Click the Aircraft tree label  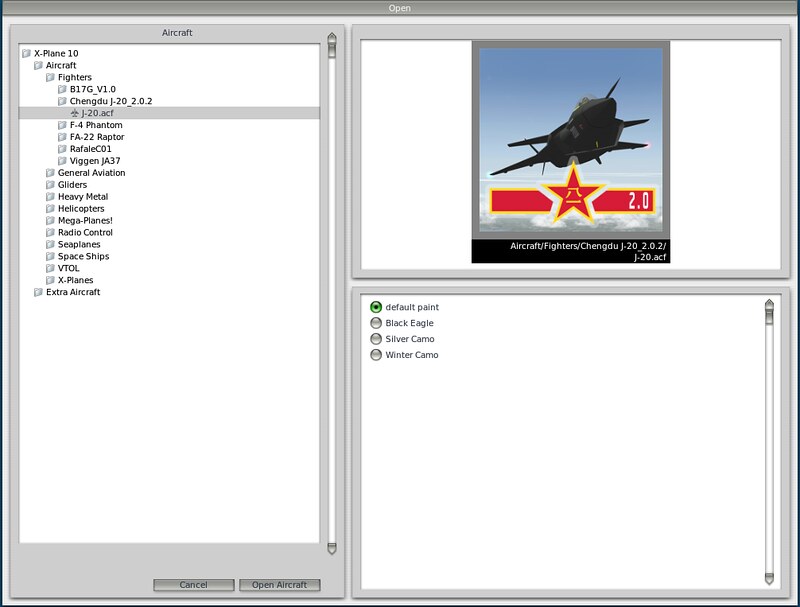(x=61, y=65)
